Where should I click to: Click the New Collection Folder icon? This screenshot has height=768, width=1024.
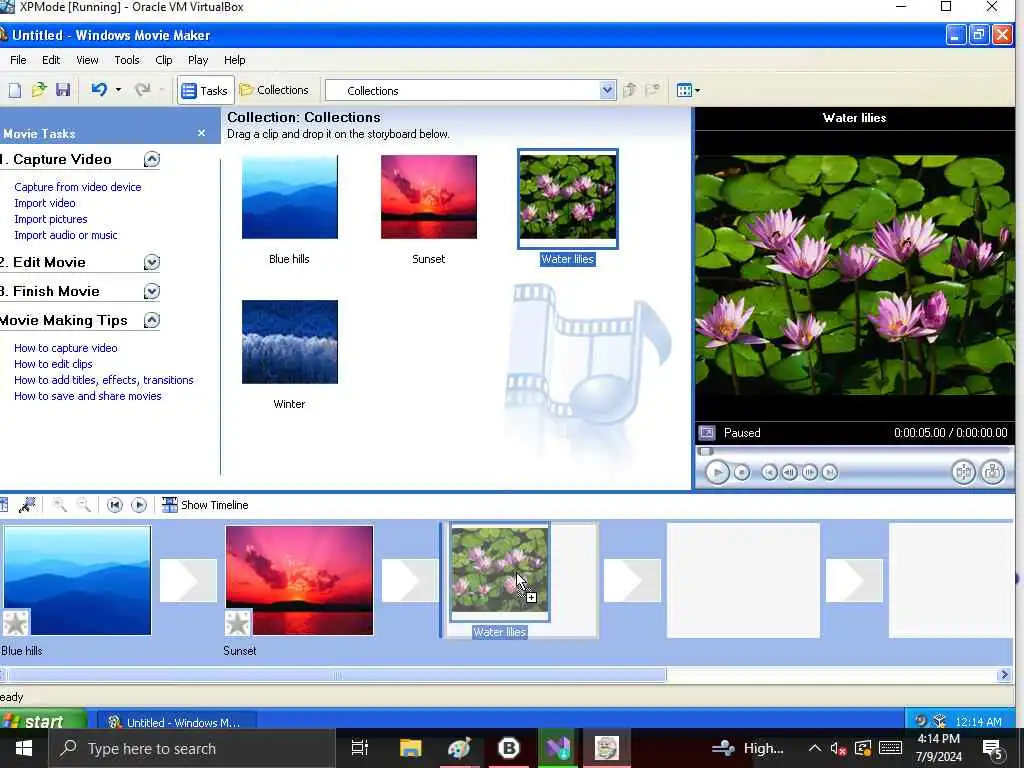pos(652,90)
